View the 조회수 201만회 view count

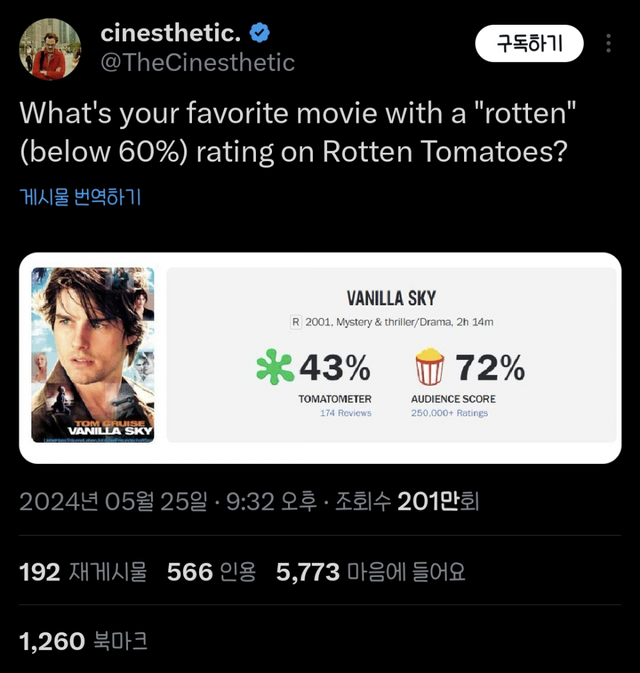(407, 501)
